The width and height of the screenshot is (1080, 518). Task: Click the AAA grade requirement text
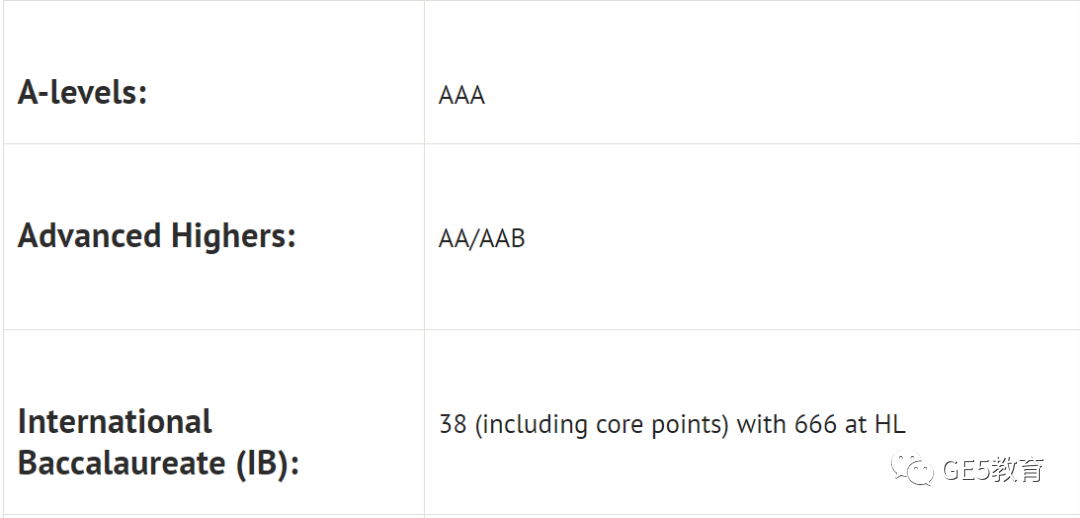pyautogui.click(x=461, y=95)
